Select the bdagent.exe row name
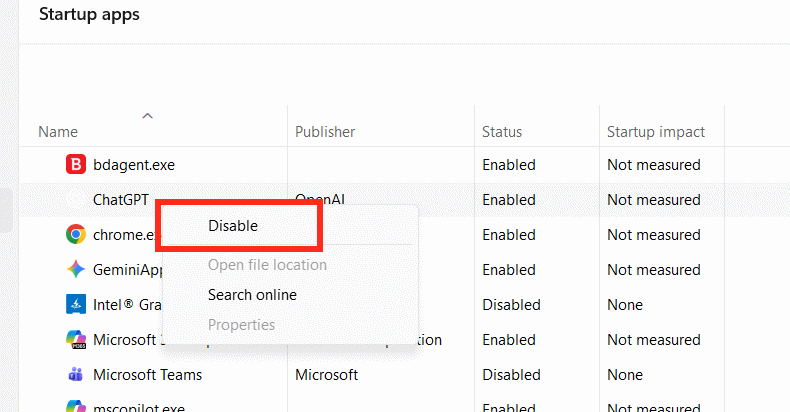The height and width of the screenshot is (412, 790). coord(134,165)
